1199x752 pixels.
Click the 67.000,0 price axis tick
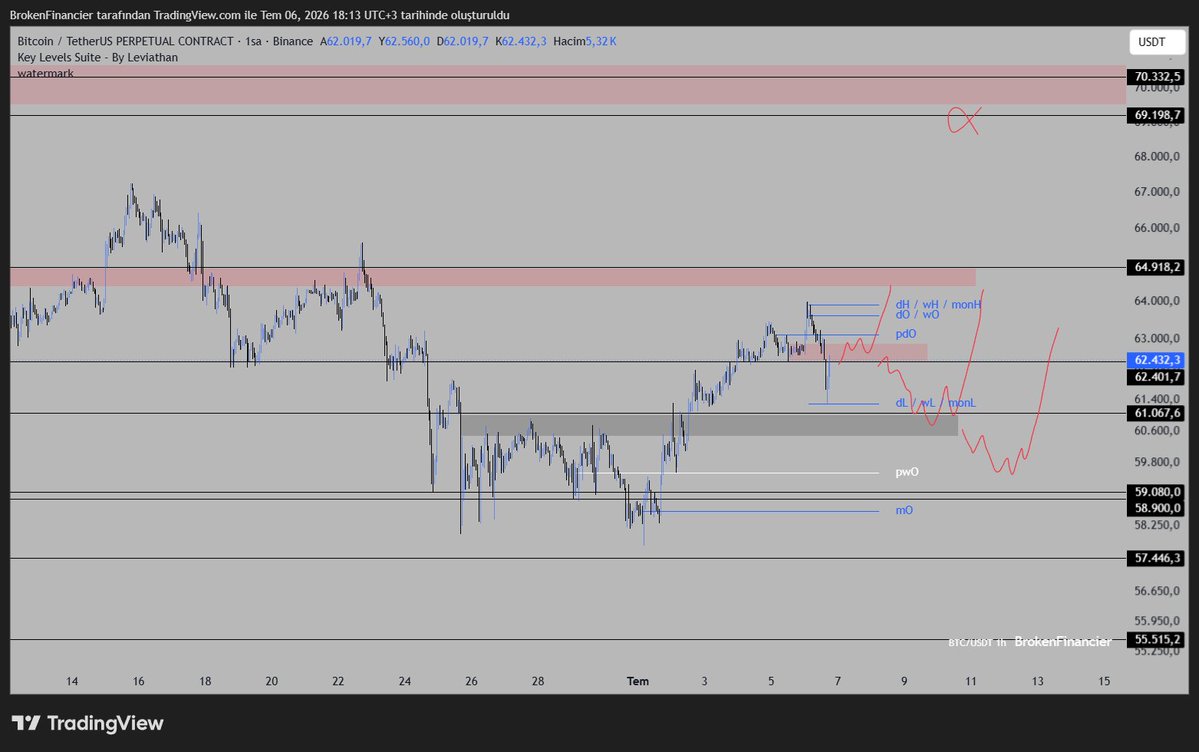[1157, 192]
